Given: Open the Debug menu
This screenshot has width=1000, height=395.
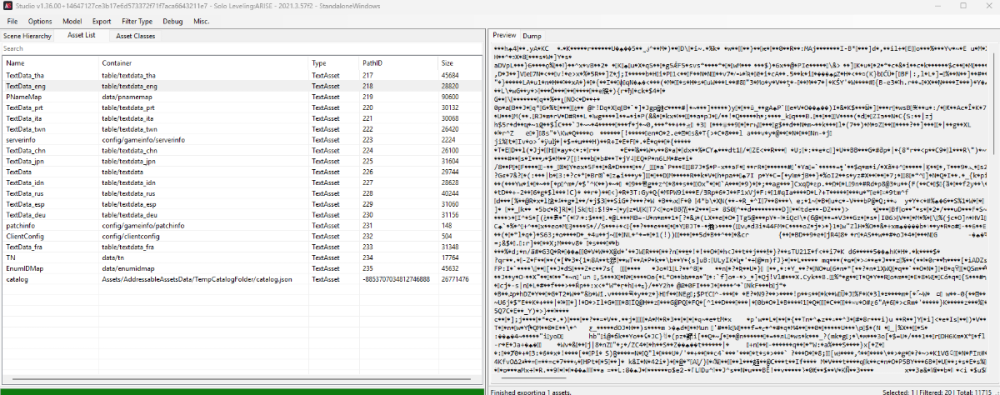Looking at the screenshot, I should 172,21.
